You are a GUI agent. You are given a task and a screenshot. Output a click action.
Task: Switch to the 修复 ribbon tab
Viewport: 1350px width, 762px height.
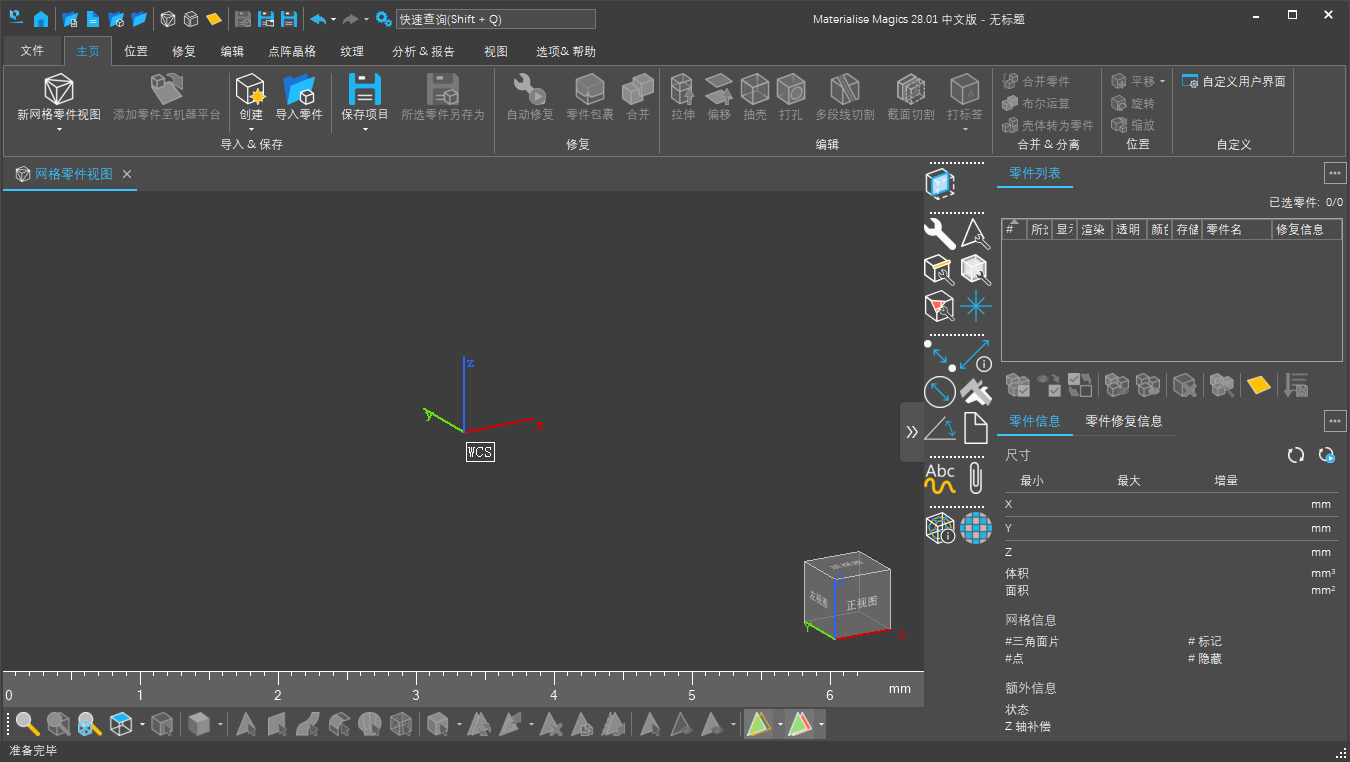coord(183,51)
